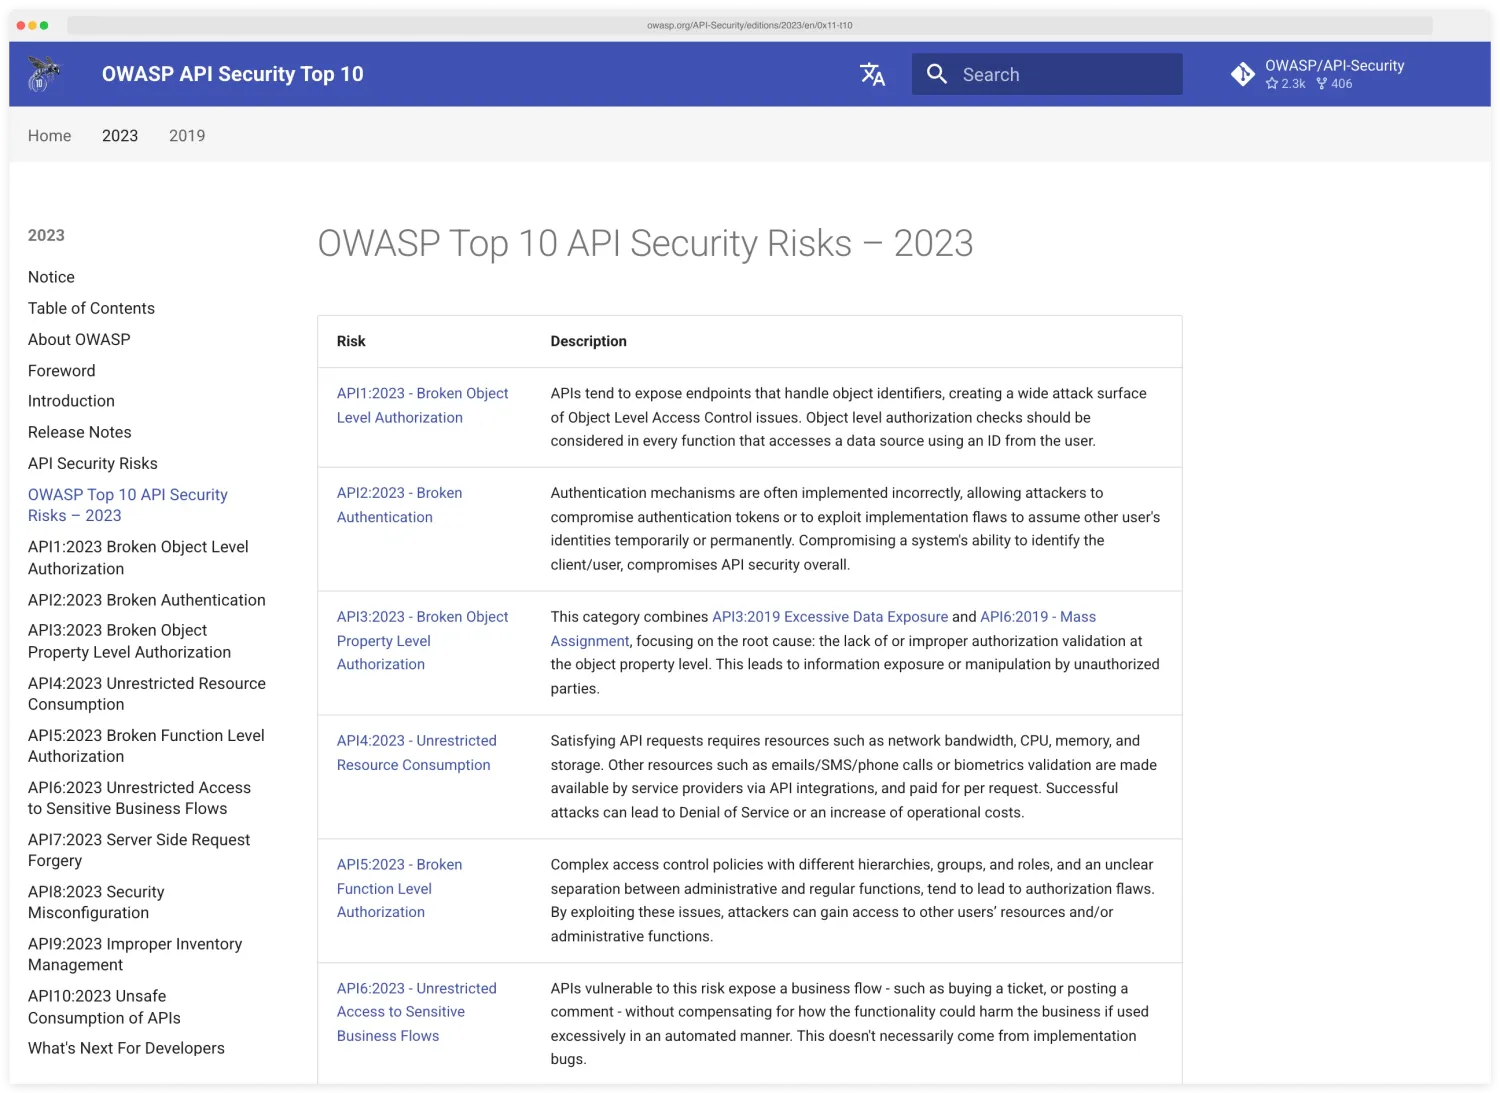
Task: Click description starting 'APIs vulnerable to this risk'
Action: tap(849, 1023)
